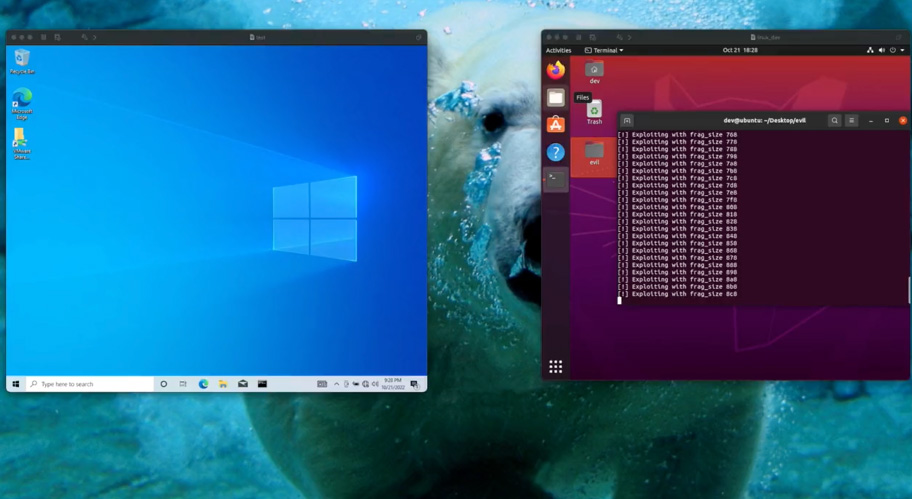Open the Terminal app menu dropdown
The width and height of the screenshot is (912, 499).
point(604,51)
